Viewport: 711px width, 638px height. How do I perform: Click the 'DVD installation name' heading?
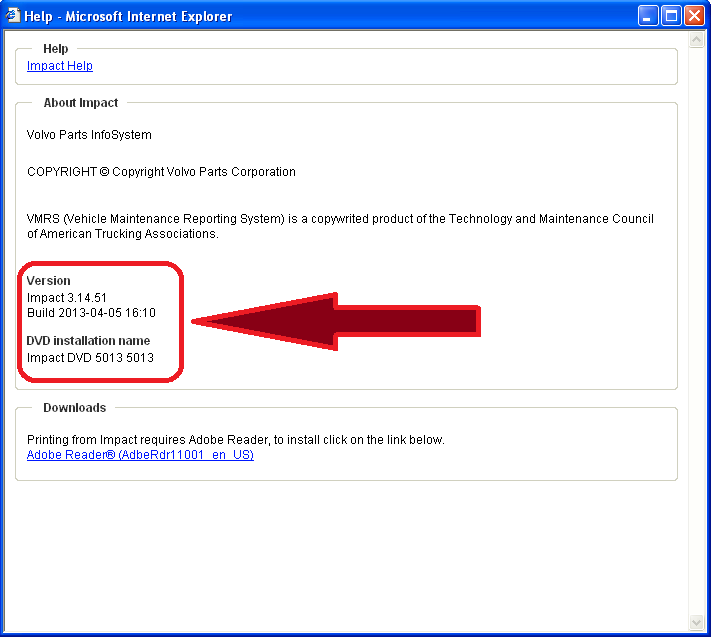(x=88, y=341)
